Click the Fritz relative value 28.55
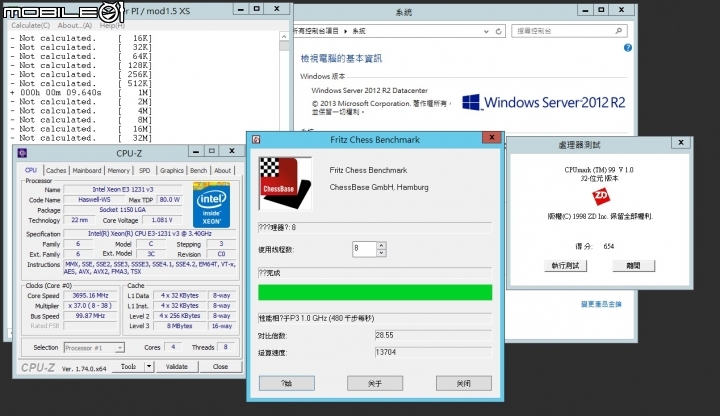Screen dimensions: 720x416 (433, 335)
